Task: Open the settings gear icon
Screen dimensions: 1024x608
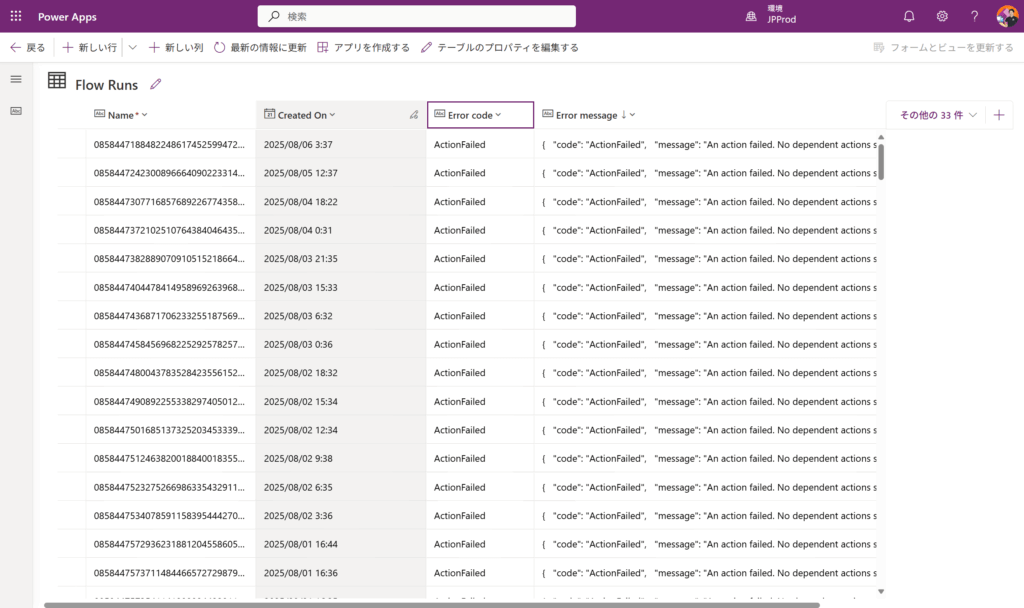Action: click(x=942, y=16)
